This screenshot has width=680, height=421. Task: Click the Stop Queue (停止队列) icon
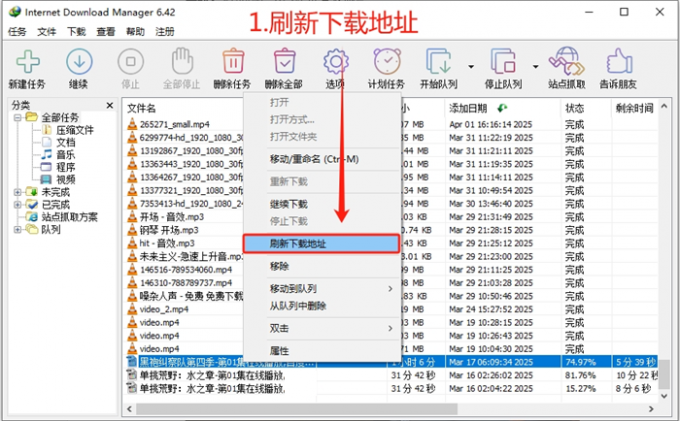click(503, 61)
